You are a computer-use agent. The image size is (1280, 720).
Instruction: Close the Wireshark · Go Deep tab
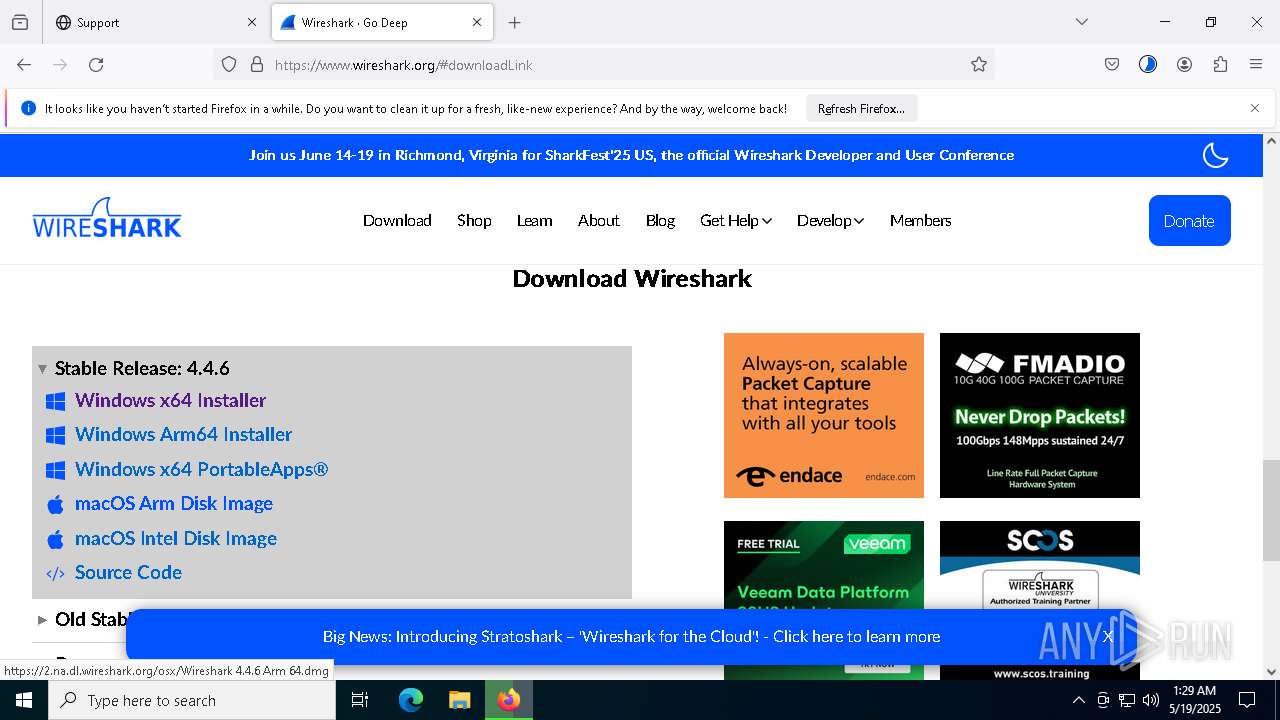[477, 22]
